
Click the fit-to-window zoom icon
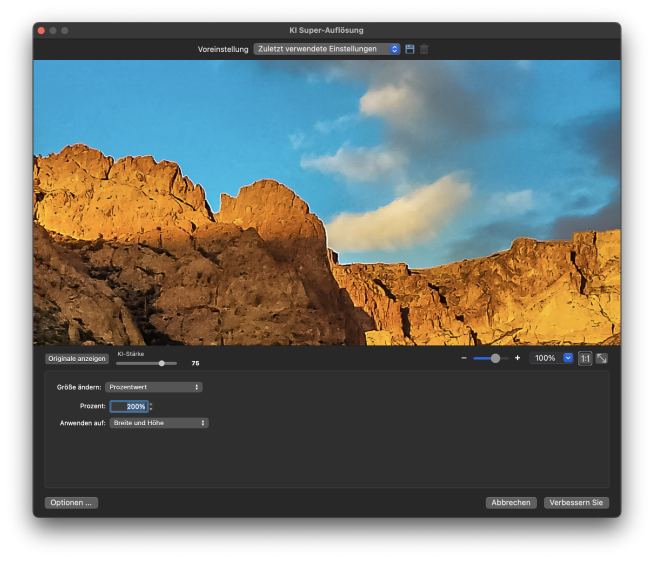point(601,358)
